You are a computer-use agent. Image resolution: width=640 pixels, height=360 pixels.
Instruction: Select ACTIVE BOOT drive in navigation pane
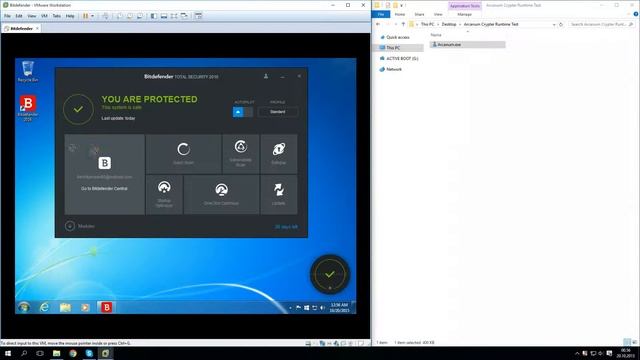point(402,58)
